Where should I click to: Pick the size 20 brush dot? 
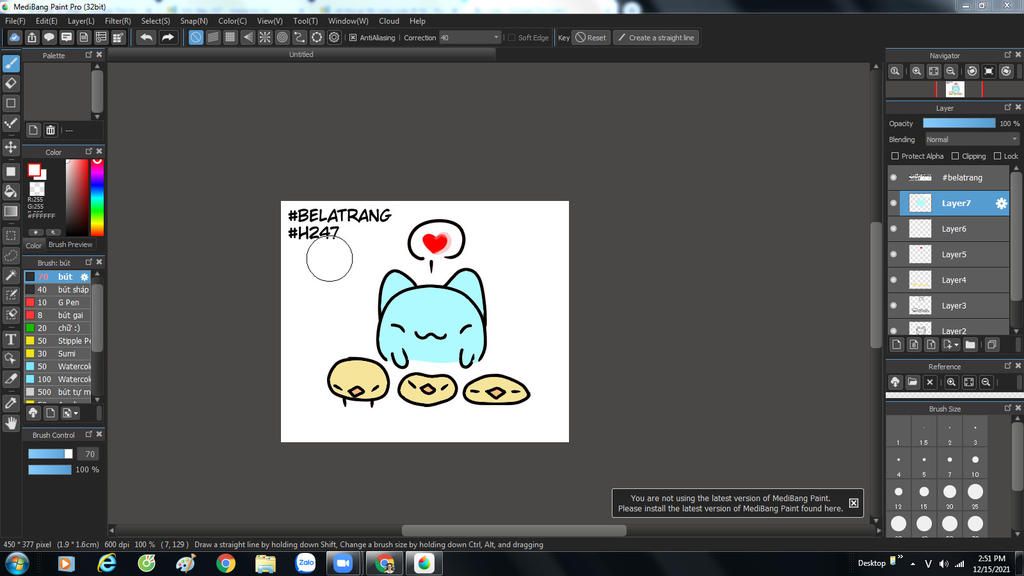[950, 492]
